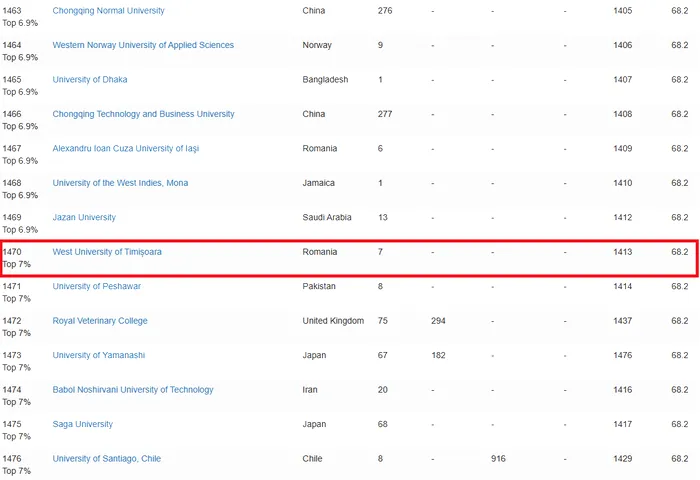Open Babol Noshirvani University of Technology link
700x480 pixels.
pos(133,389)
